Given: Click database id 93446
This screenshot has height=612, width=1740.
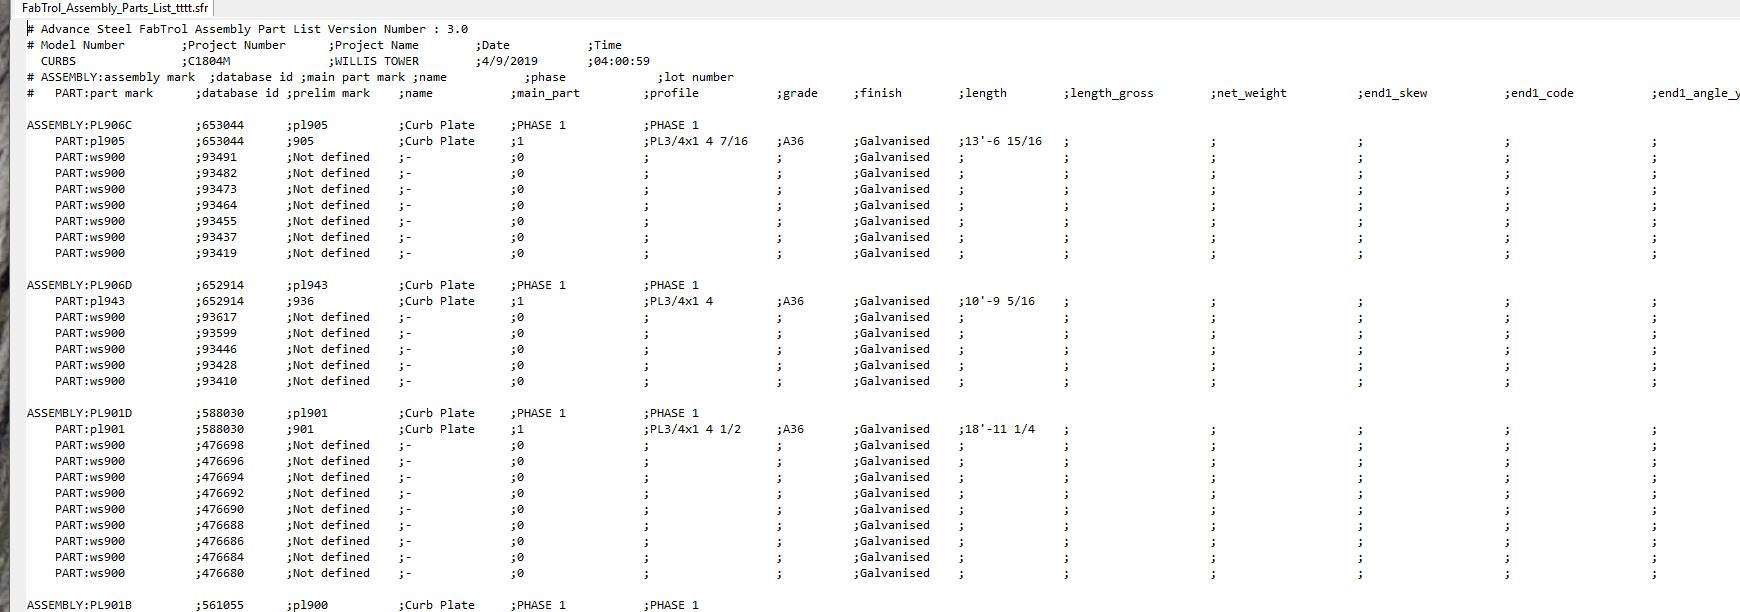Looking at the screenshot, I should (x=220, y=349).
